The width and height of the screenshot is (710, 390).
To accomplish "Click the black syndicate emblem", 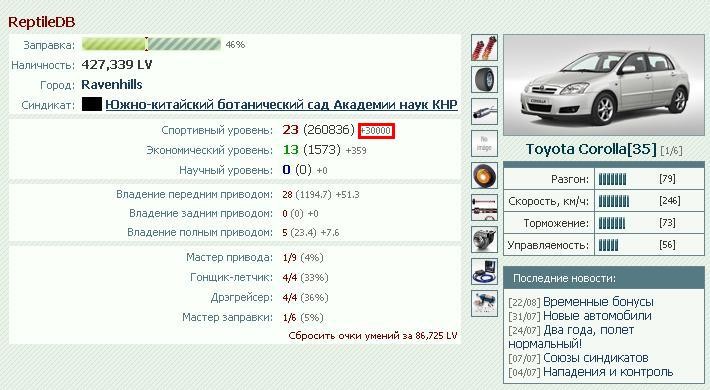I will pos(91,105).
